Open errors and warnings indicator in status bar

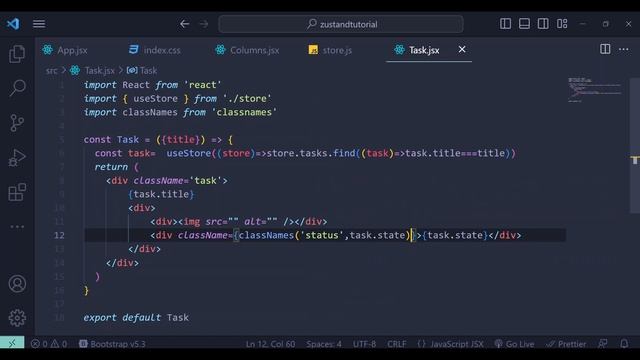49,344
